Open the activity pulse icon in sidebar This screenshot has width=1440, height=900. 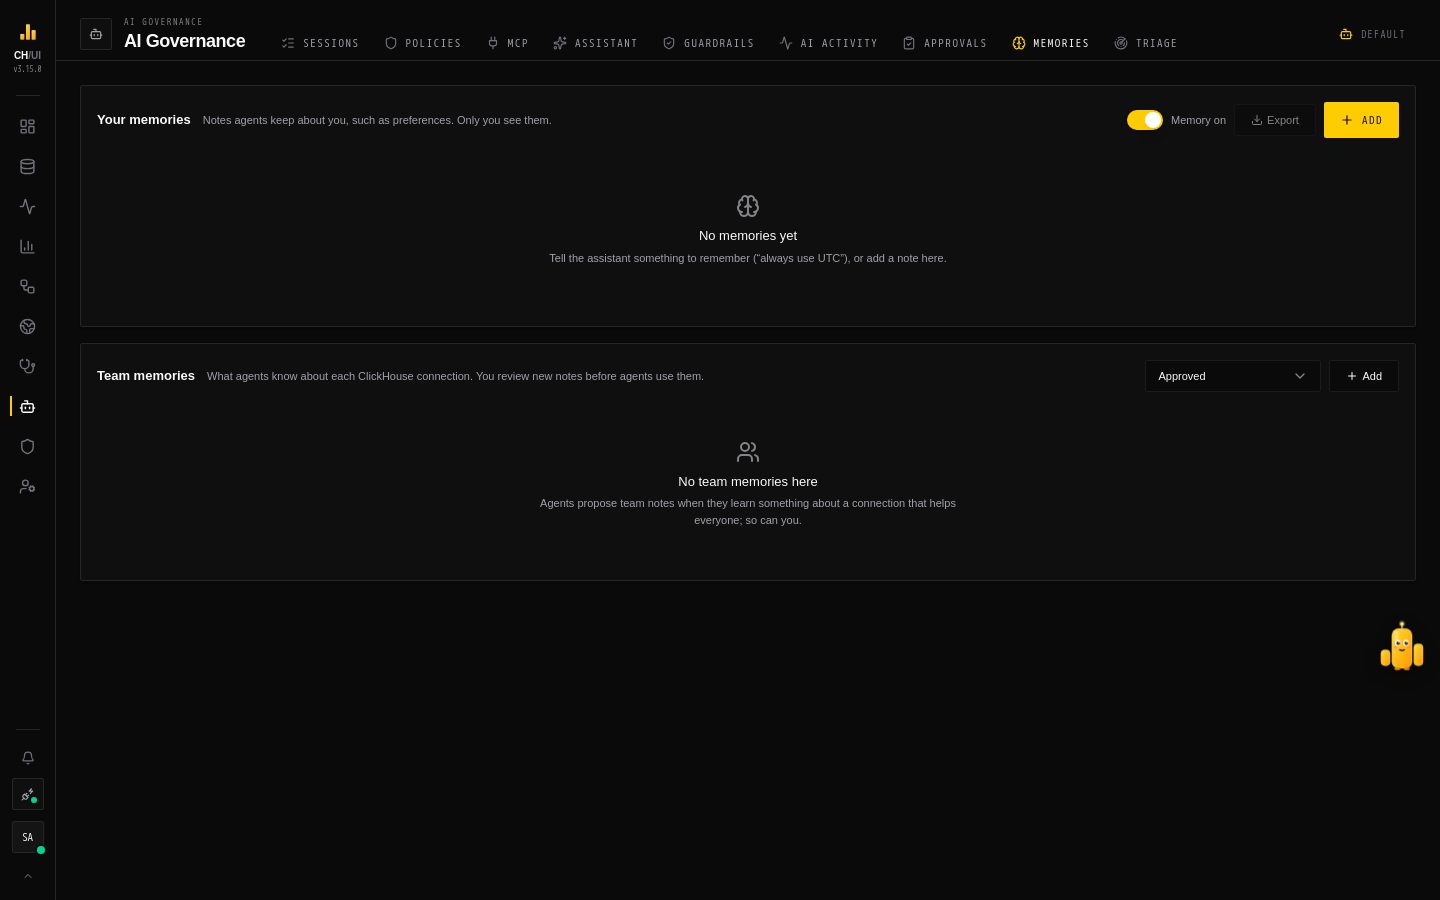point(27,207)
